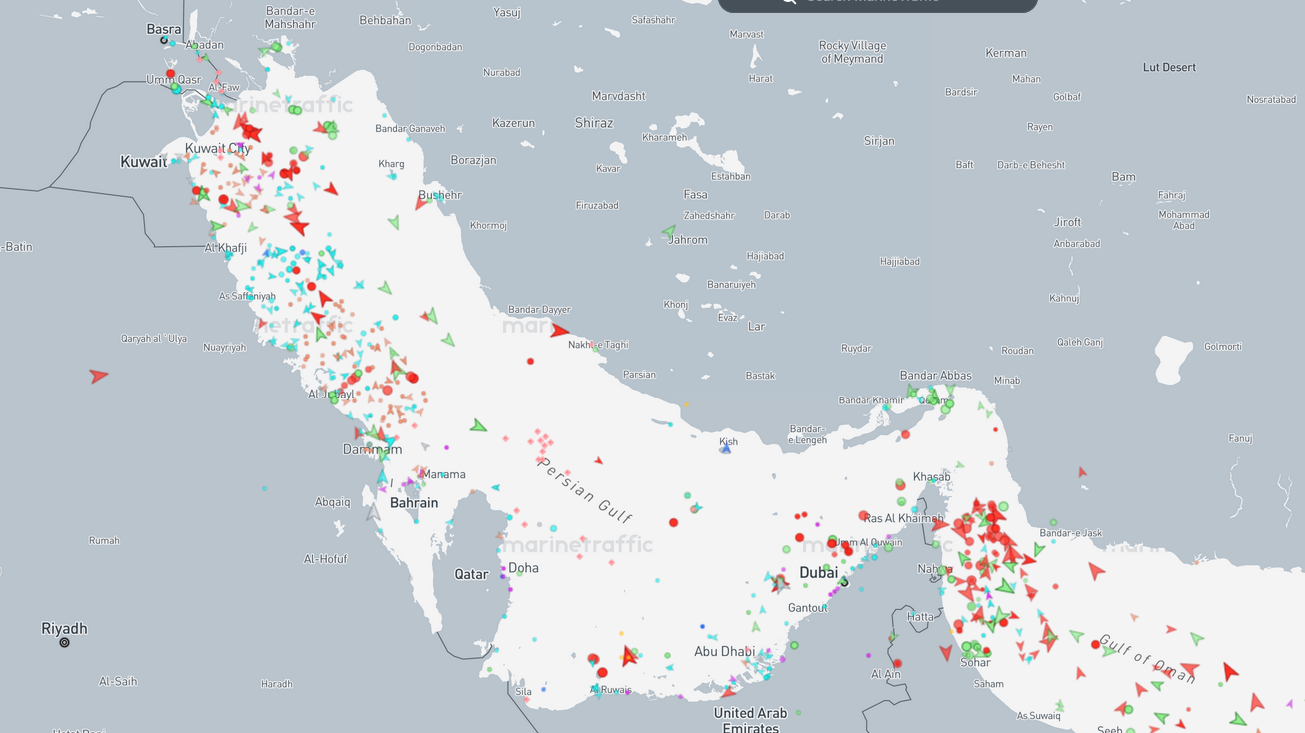Click the Kuwait City map label

(218, 148)
